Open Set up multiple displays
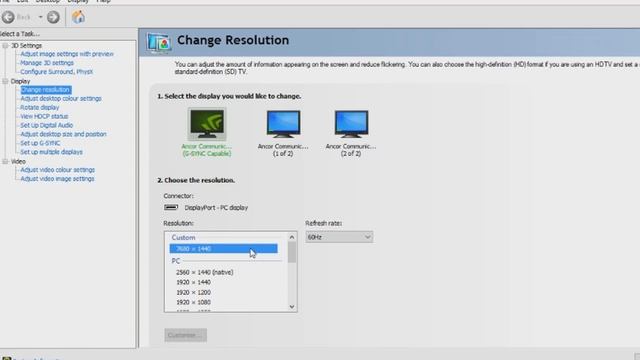Viewport: 640px width, 360px height. click(x=51, y=152)
